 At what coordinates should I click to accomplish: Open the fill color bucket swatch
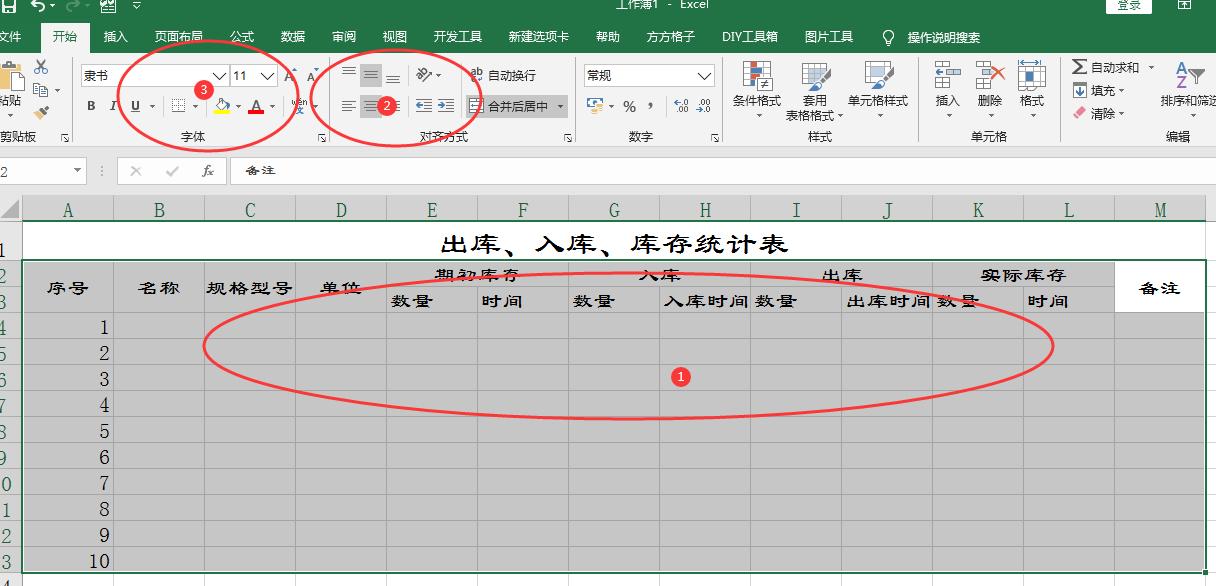pos(222,104)
